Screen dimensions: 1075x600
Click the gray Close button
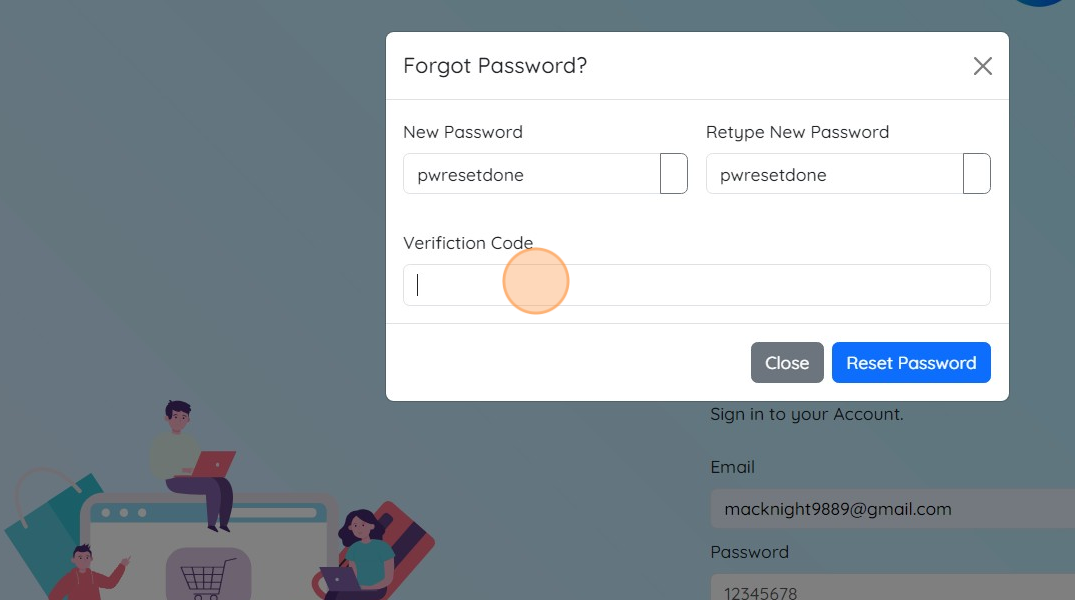(x=787, y=363)
